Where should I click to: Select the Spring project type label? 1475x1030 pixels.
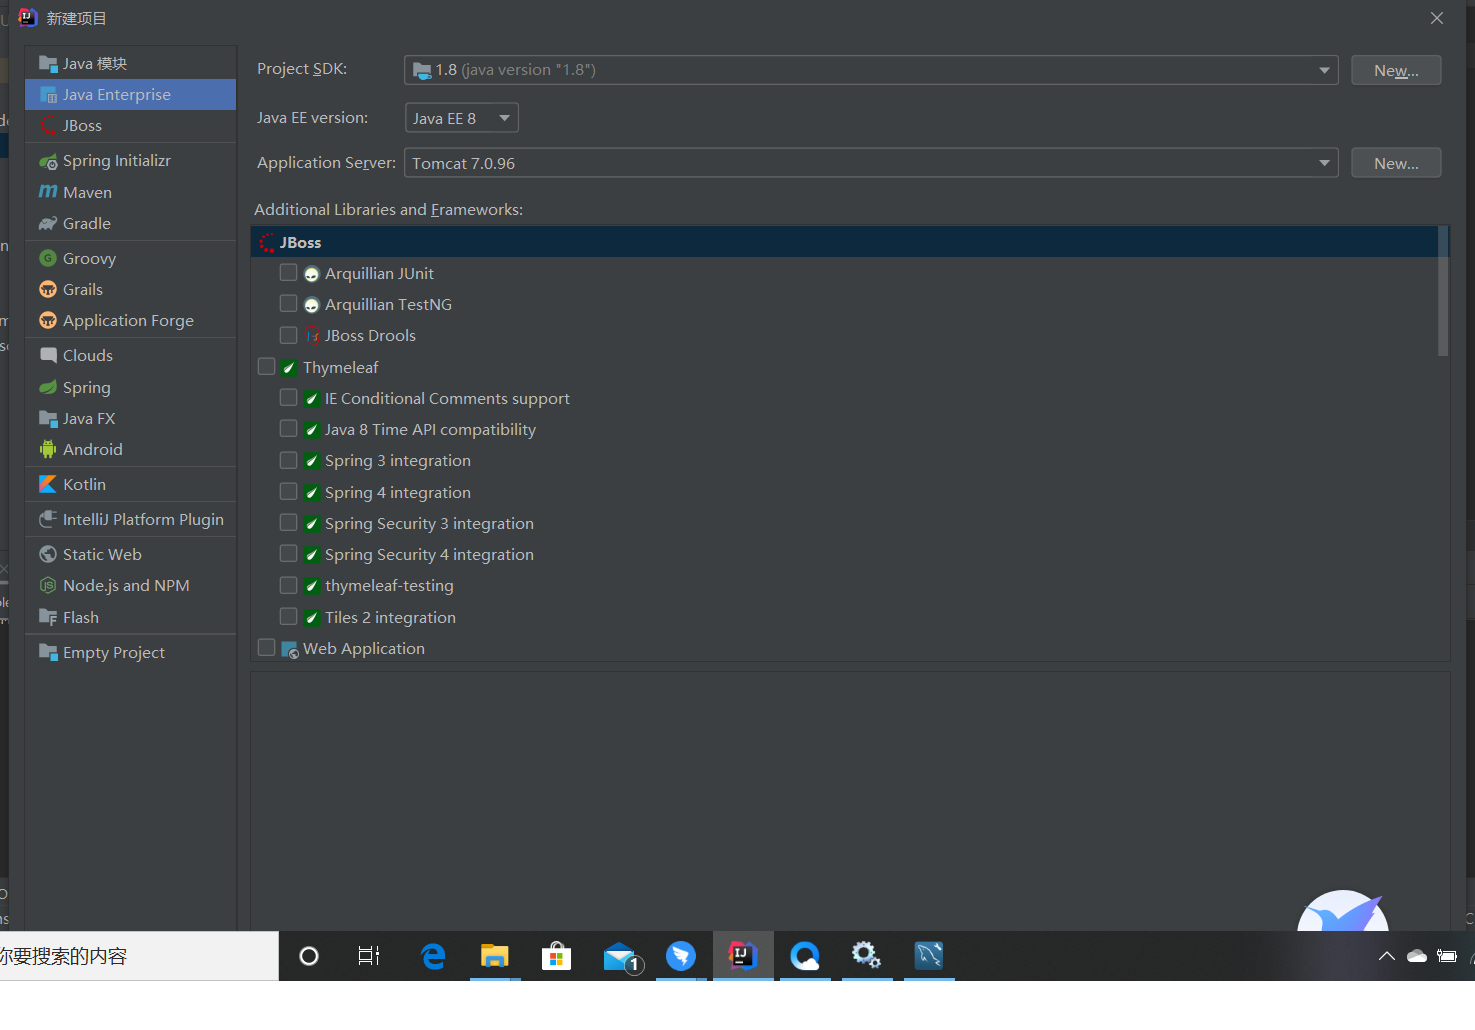point(87,388)
